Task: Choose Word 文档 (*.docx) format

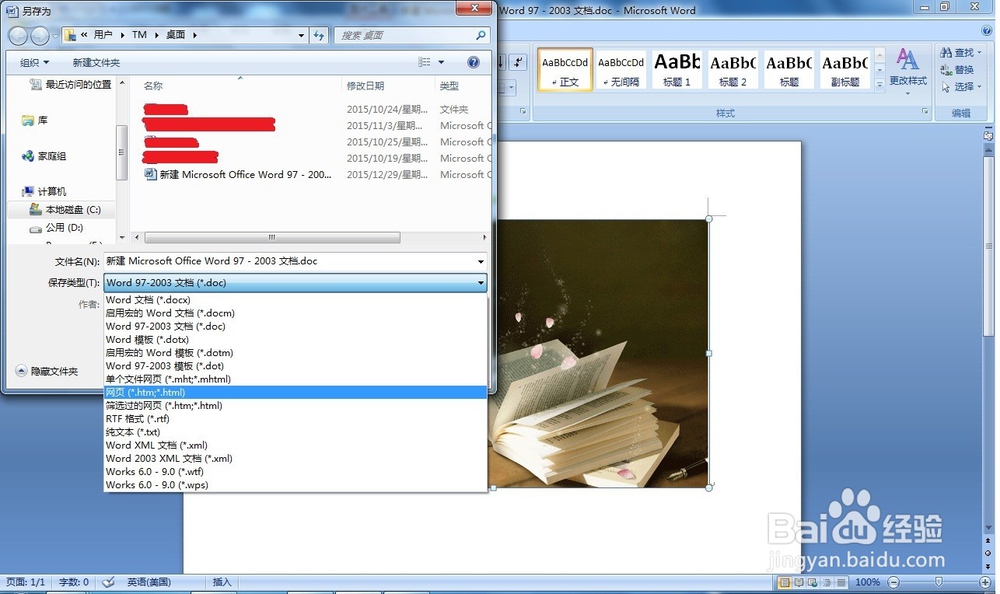Action: click(295, 299)
